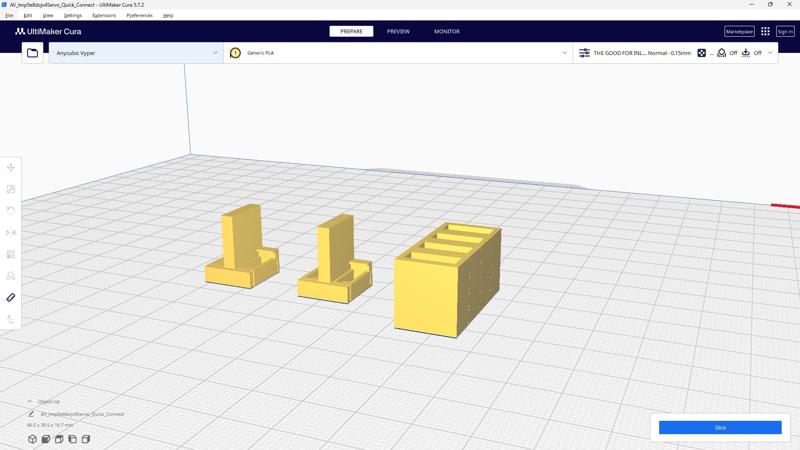This screenshot has width=800, height=450.
Task: Click the infill pattern icon
Action: (702, 53)
